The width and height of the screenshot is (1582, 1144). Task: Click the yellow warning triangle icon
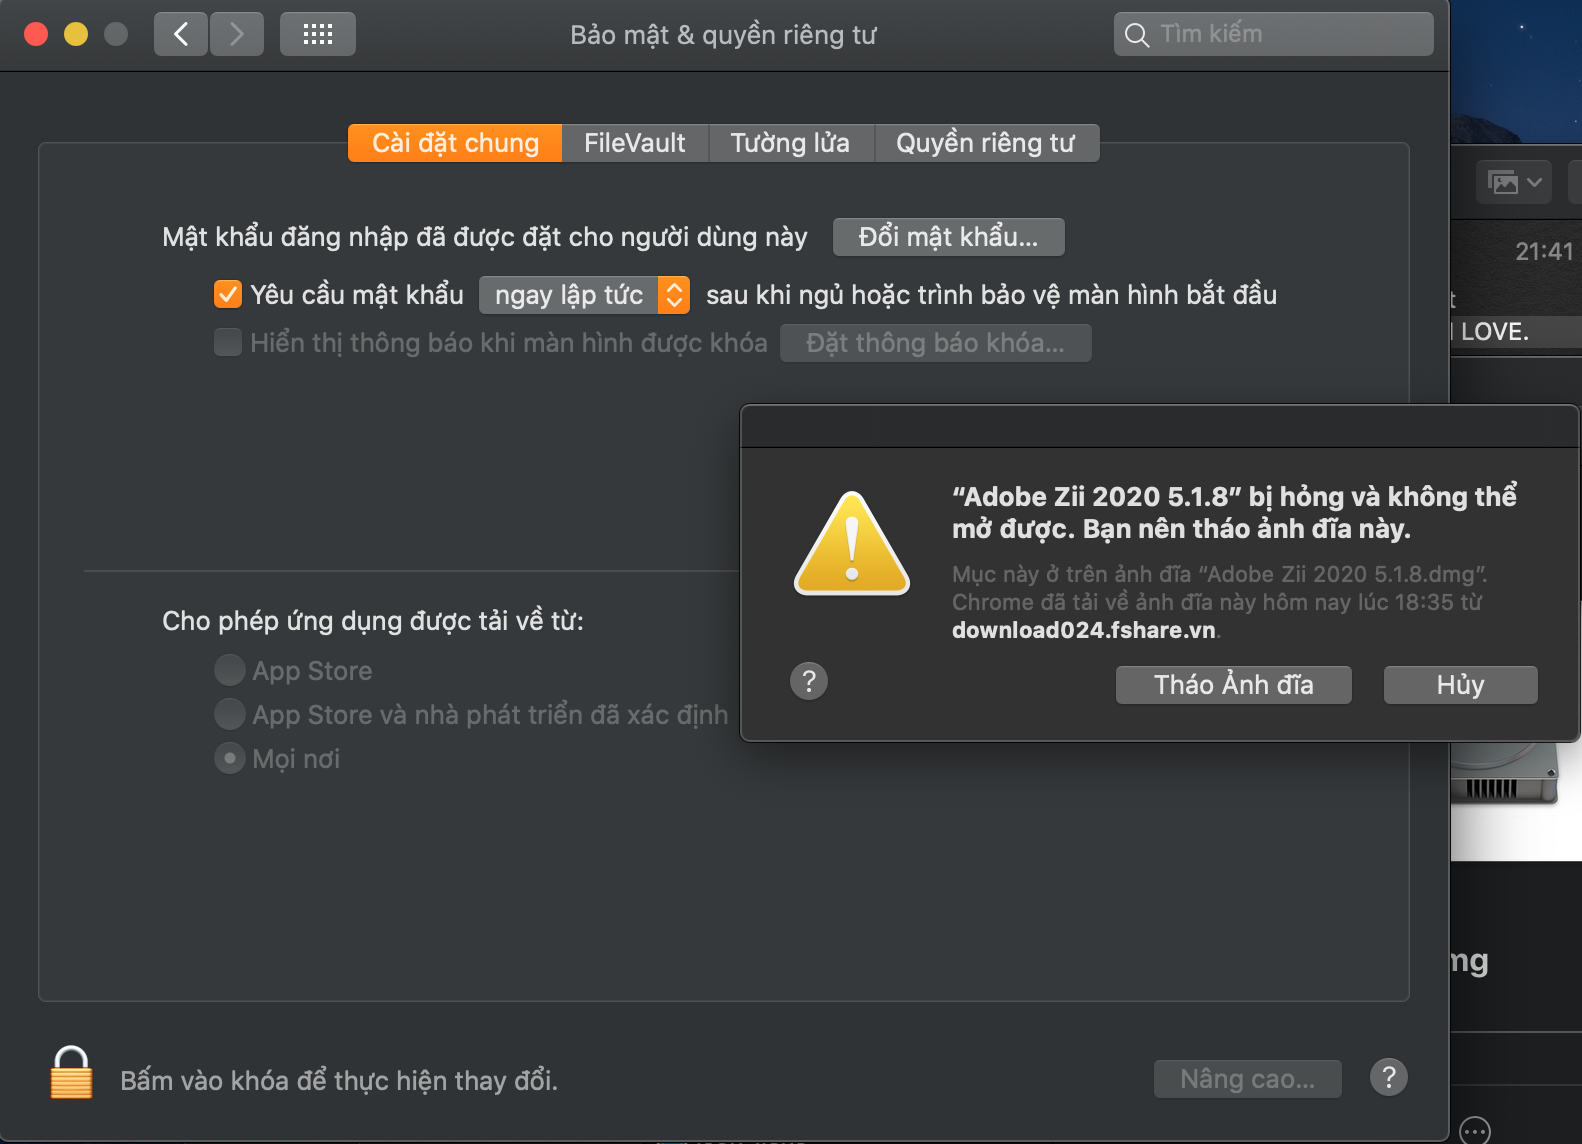[x=852, y=545]
